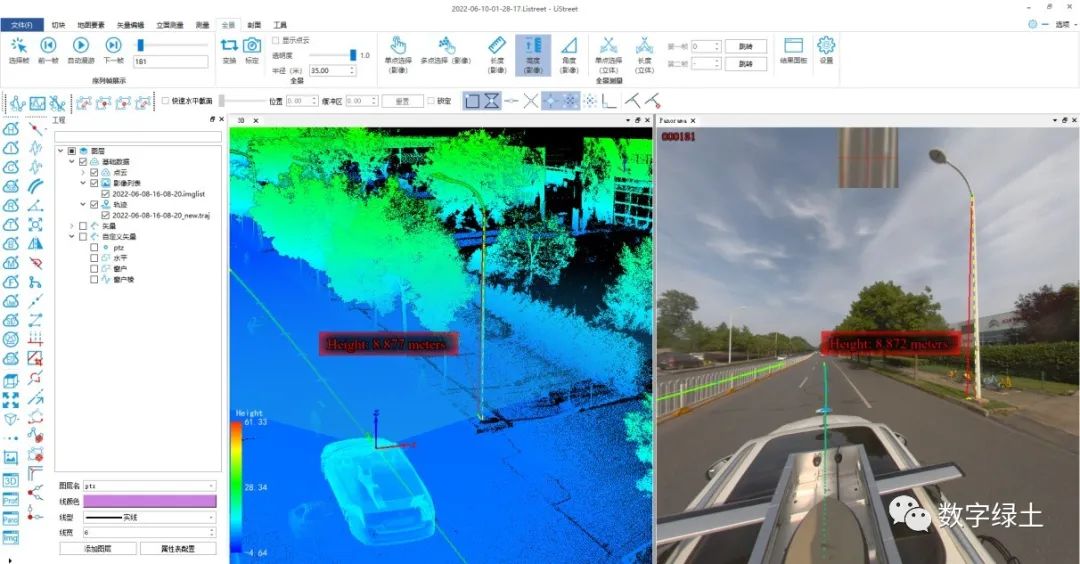Click the 变换 transform icon
The width and height of the screenshot is (1080, 564).
pyautogui.click(x=229, y=45)
